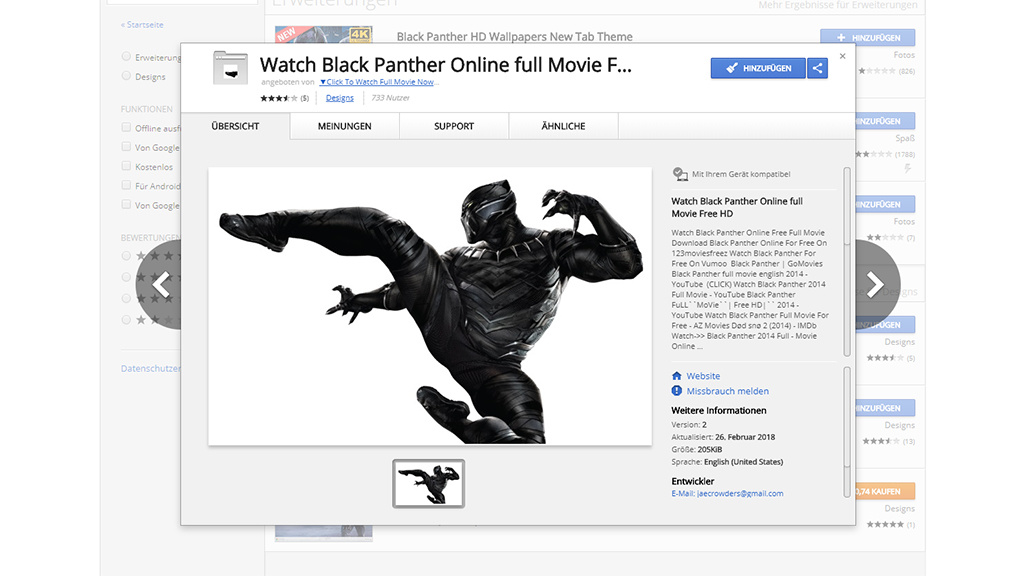The image size is (1024, 576).
Task: Open the 'Click To Watch Full Movie Now' link
Action: [379, 82]
